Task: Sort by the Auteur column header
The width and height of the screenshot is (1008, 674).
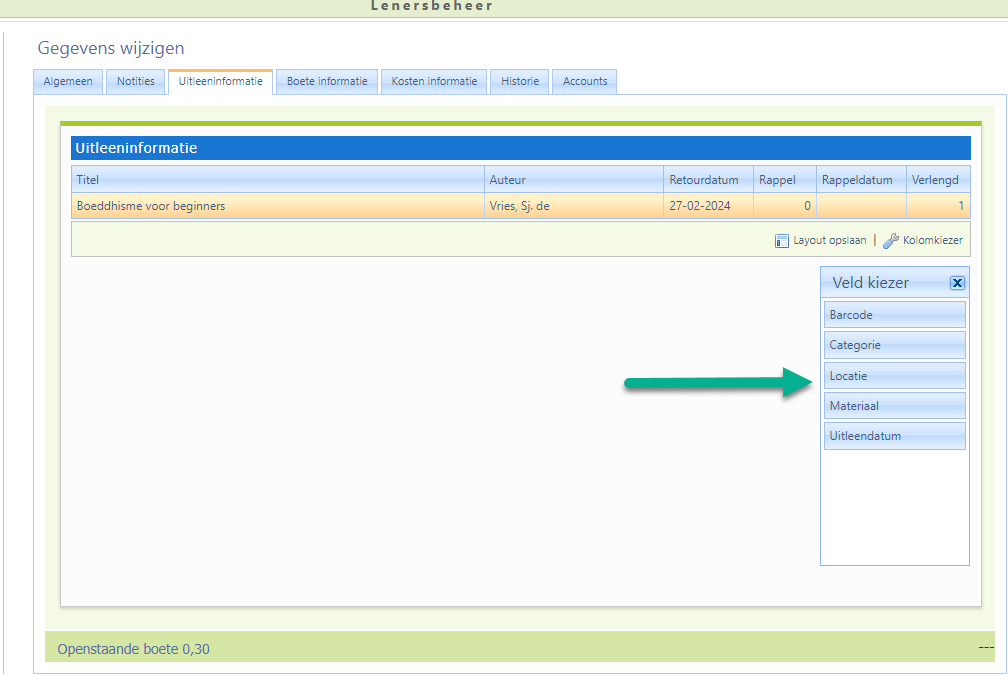Action: click(573, 180)
